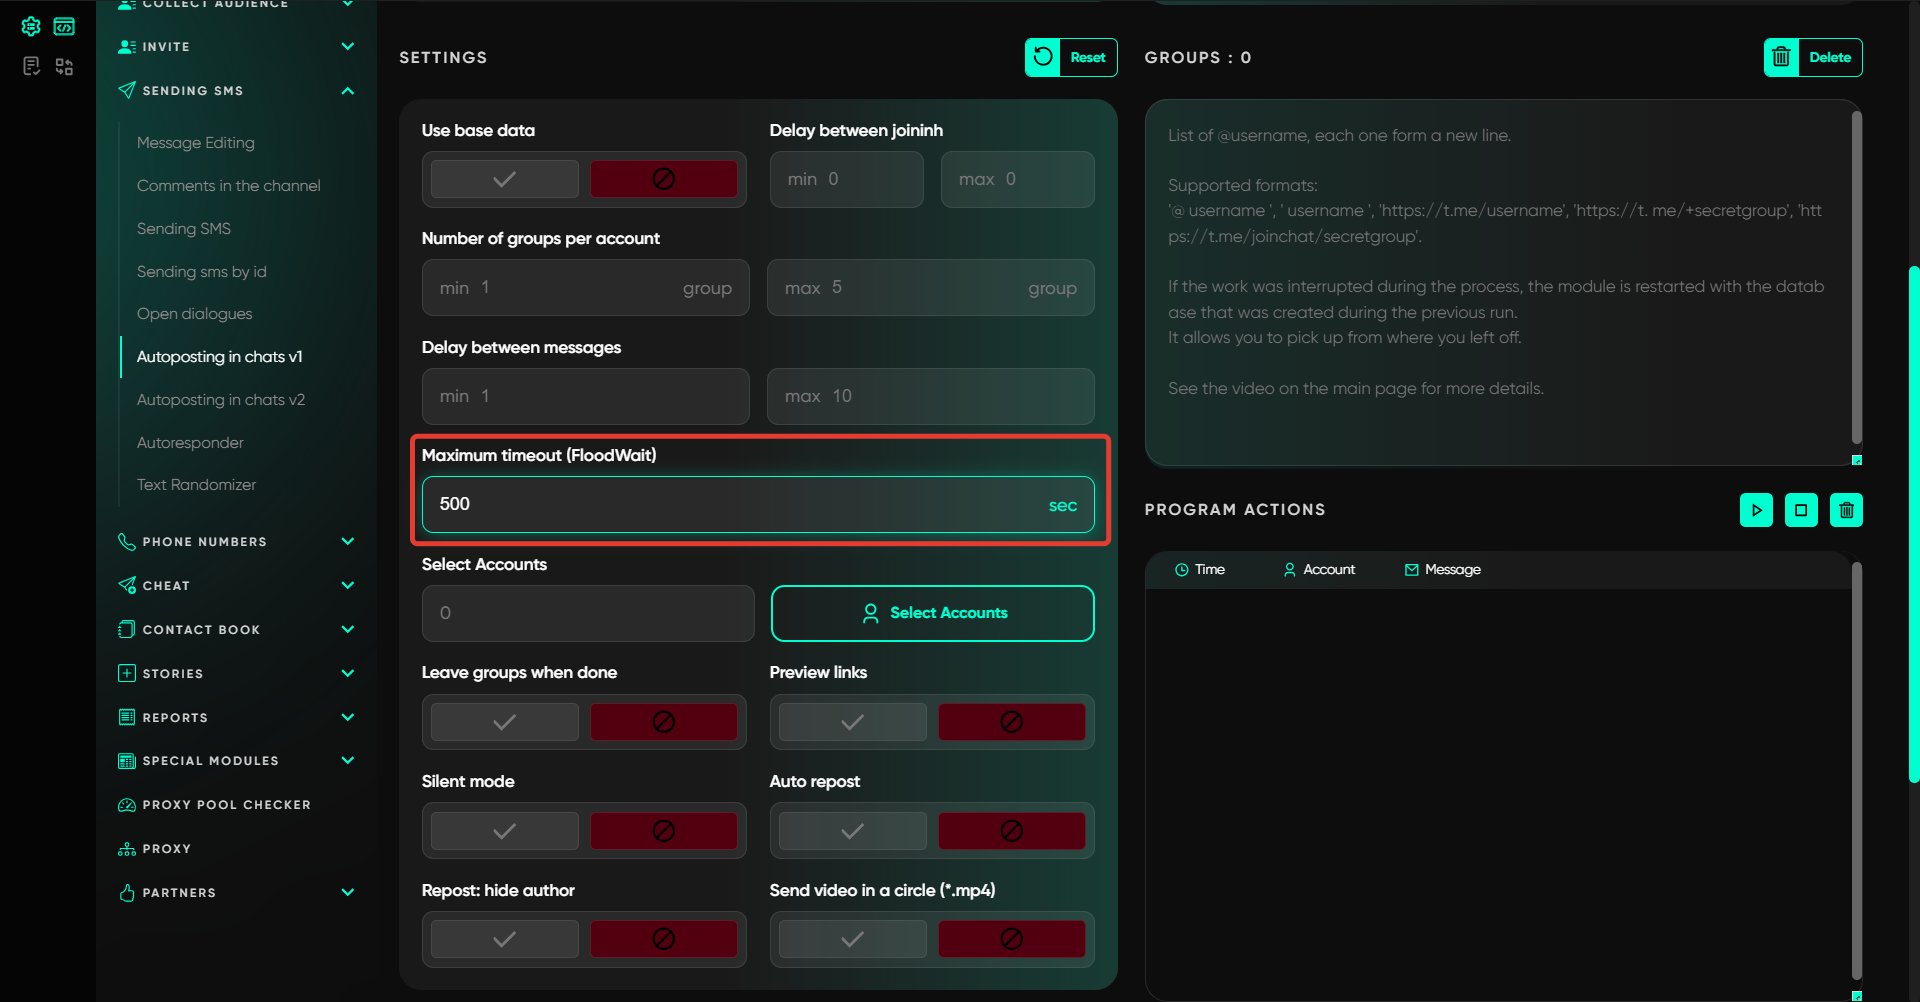Click the stop icon in Program Actions
This screenshot has height=1002, width=1920.
coord(1801,510)
